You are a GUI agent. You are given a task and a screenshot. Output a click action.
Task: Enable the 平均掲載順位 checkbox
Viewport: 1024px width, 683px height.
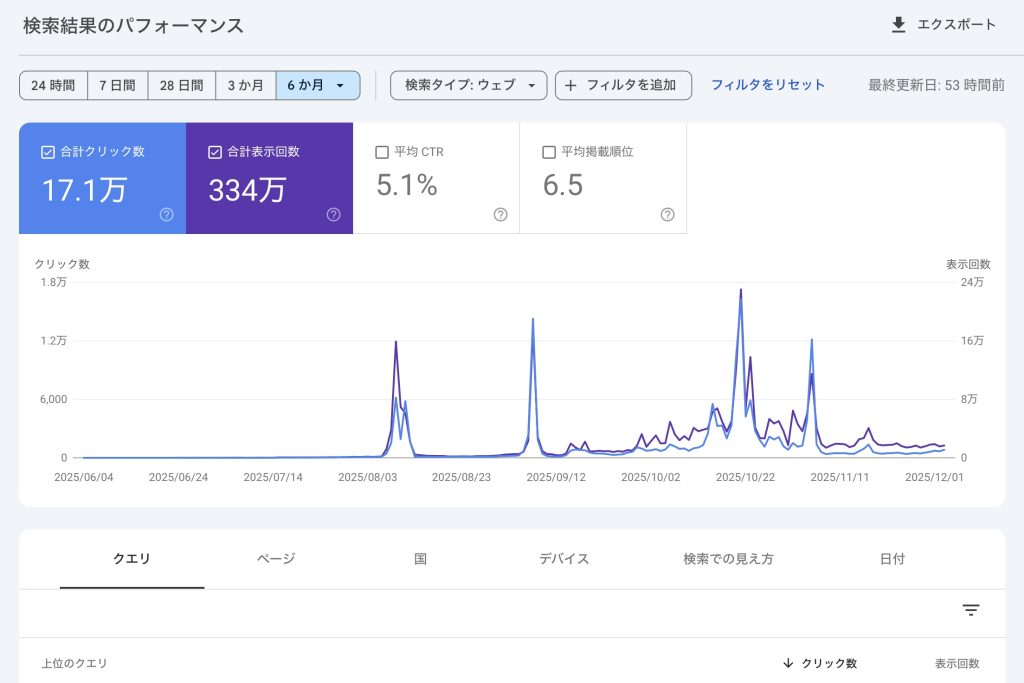pos(548,152)
